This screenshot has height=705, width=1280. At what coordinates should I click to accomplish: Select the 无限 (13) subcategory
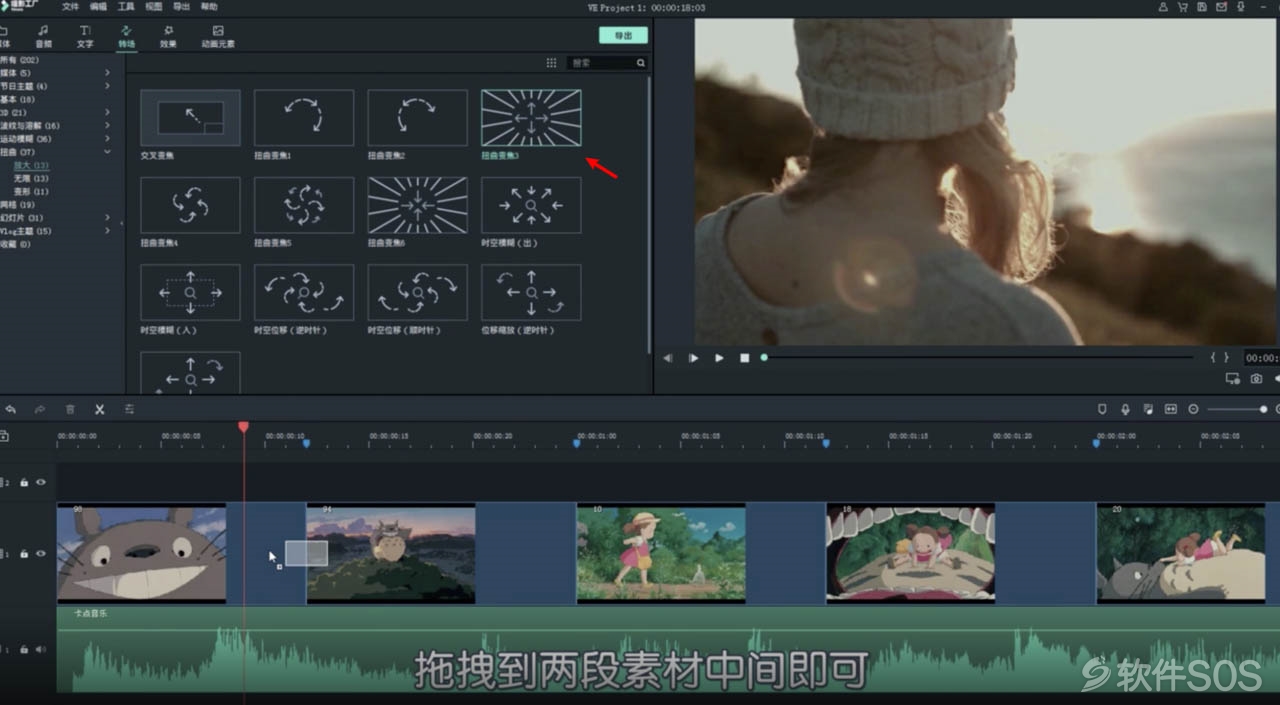31,178
